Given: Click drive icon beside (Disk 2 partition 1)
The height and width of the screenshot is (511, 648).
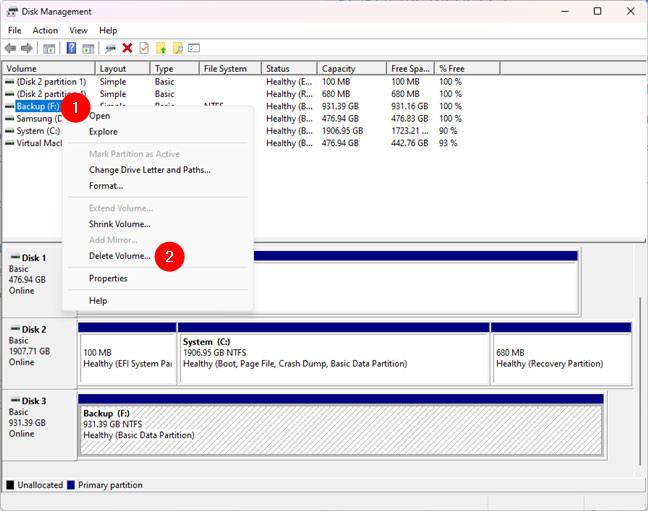Looking at the screenshot, I should click(x=10, y=82).
